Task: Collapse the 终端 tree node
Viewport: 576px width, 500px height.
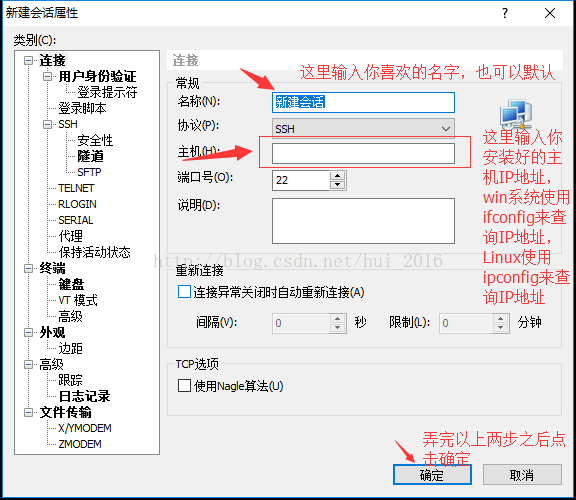Action: pyautogui.click(x=28, y=269)
